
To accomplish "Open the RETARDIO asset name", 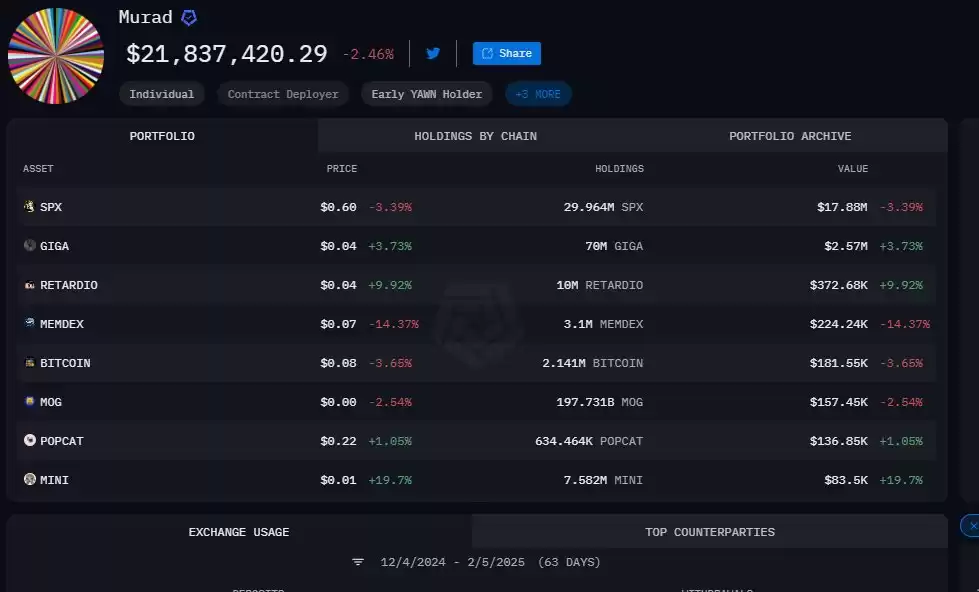I will (69, 285).
